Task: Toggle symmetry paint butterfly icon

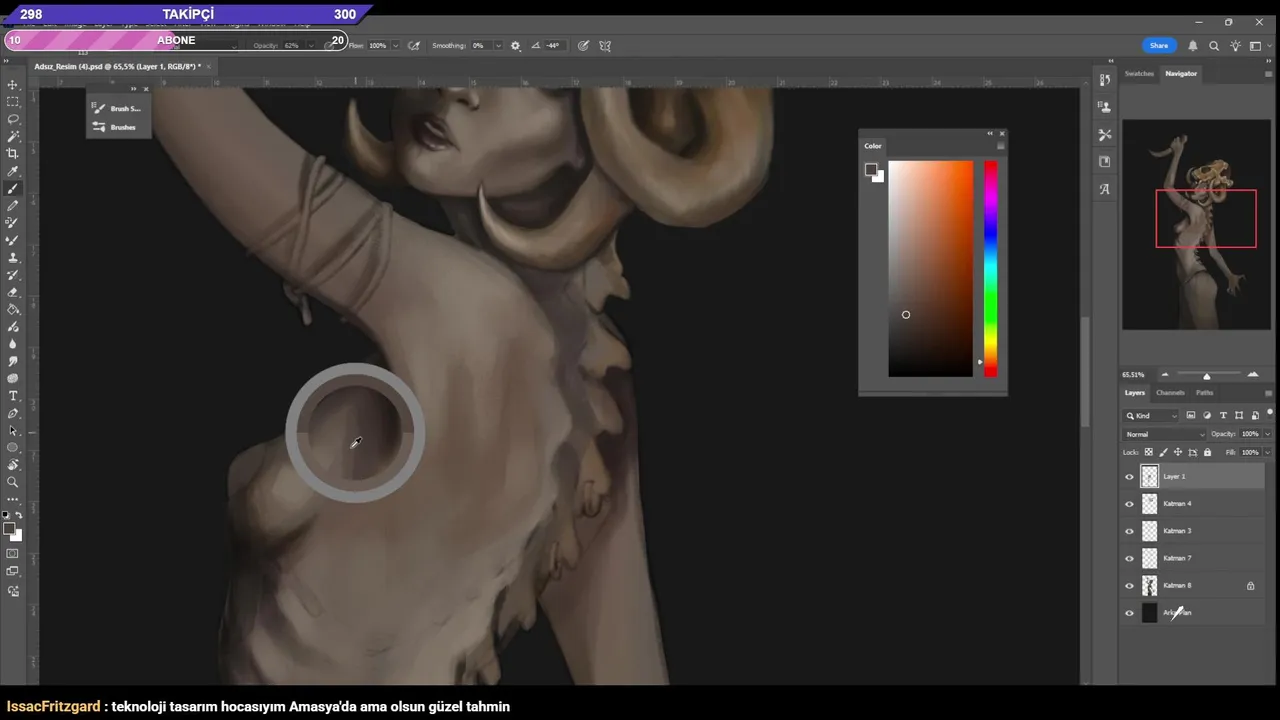Action: click(605, 46)
